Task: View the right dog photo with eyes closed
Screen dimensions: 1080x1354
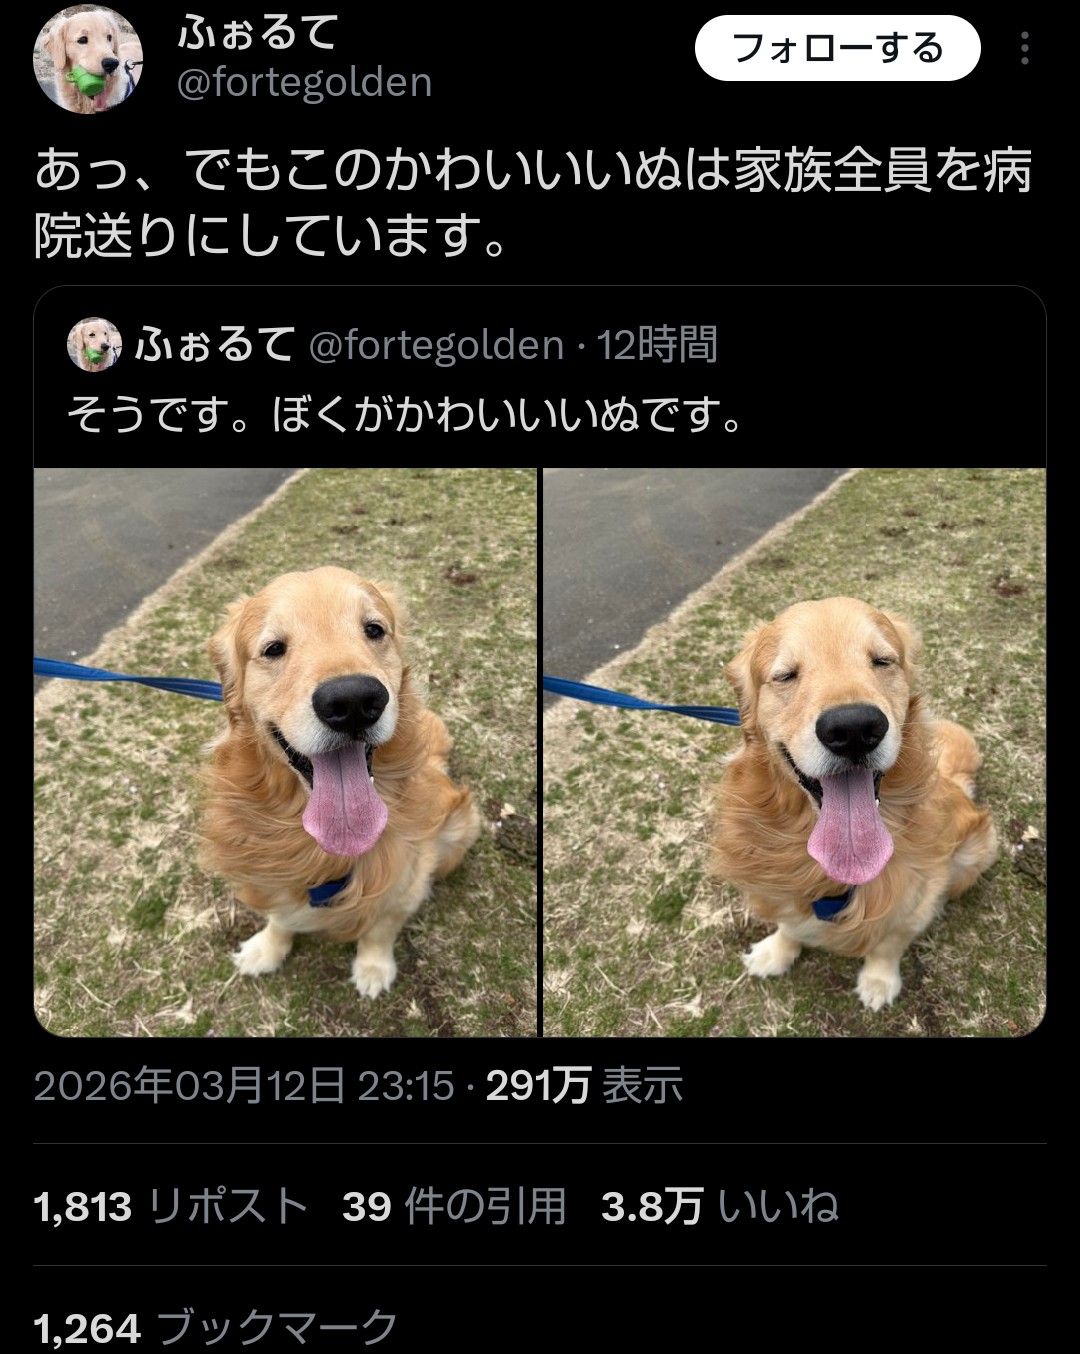Action: pos(795,752)
